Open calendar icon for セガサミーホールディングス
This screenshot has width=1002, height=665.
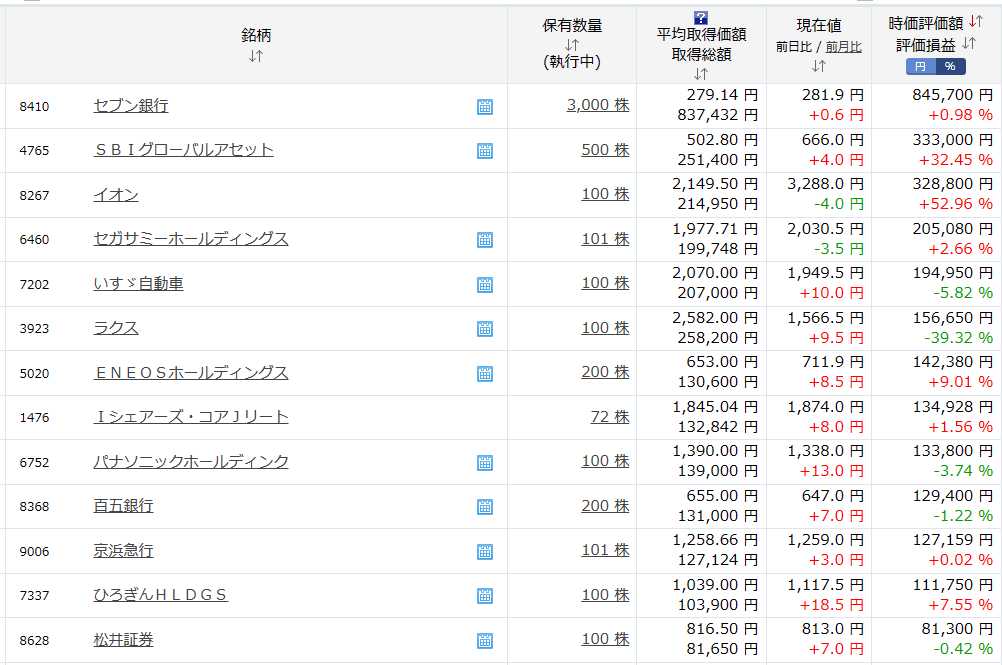(485, 240)
